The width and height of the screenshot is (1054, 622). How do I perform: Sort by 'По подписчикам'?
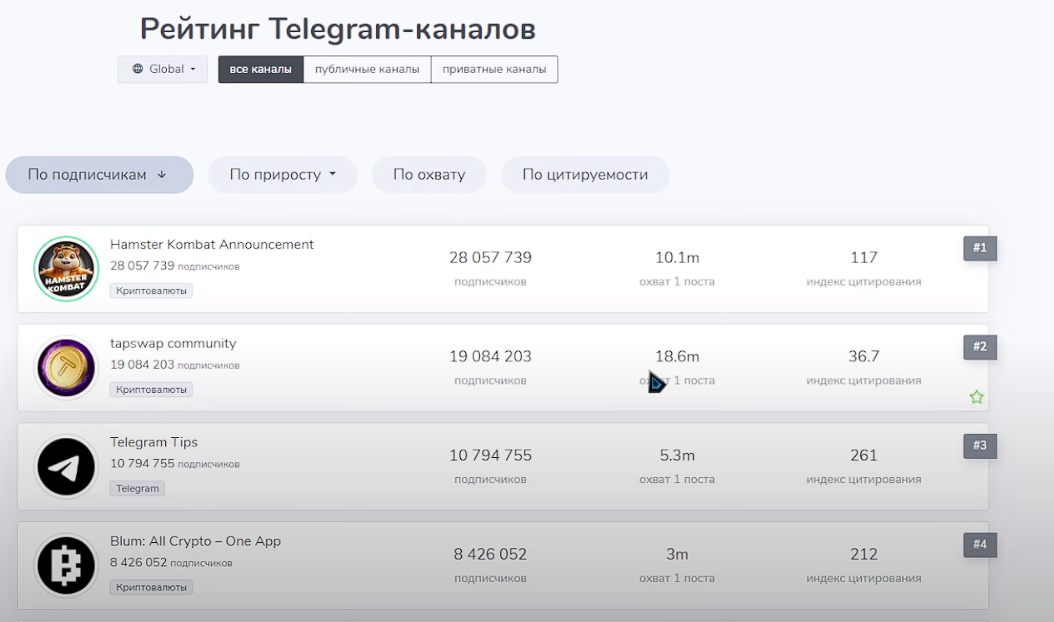pyautogui.click(x=99, y=175)
